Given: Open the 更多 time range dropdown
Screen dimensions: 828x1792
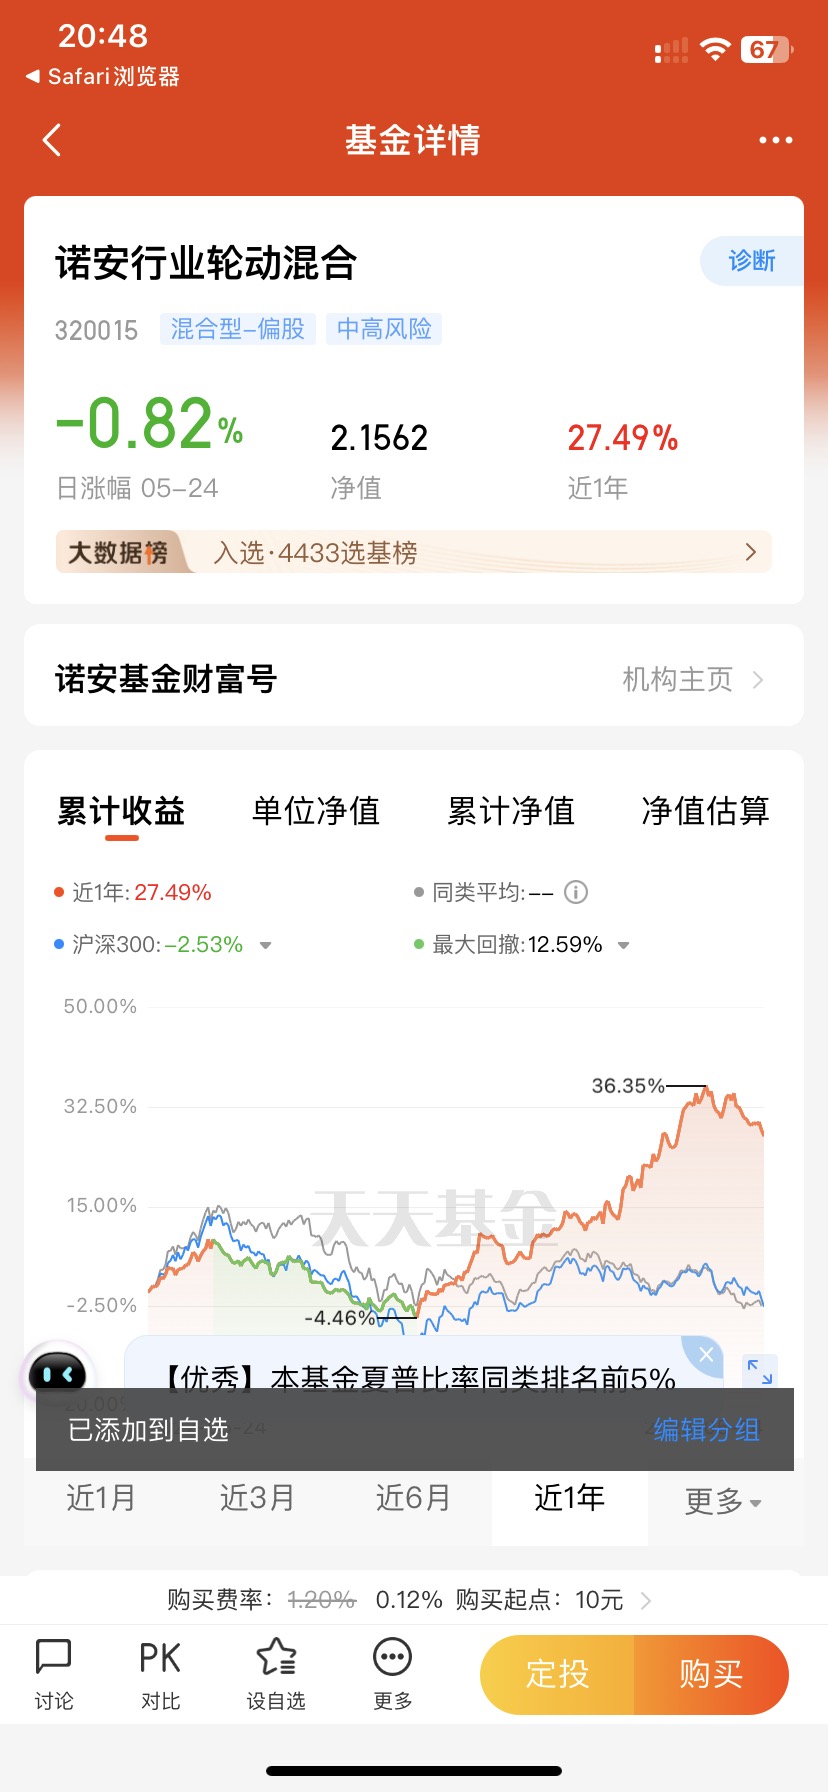Looking at the screenshot, I should (723, 1500).
